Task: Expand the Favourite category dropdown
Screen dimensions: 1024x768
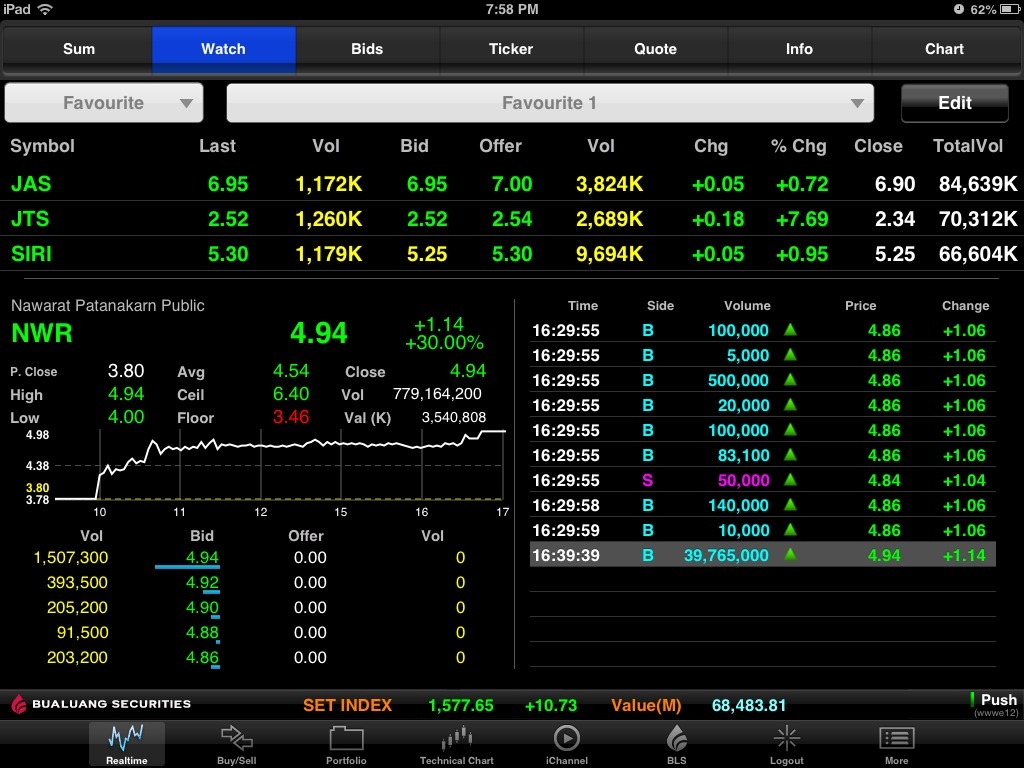Action: point(104,103)
